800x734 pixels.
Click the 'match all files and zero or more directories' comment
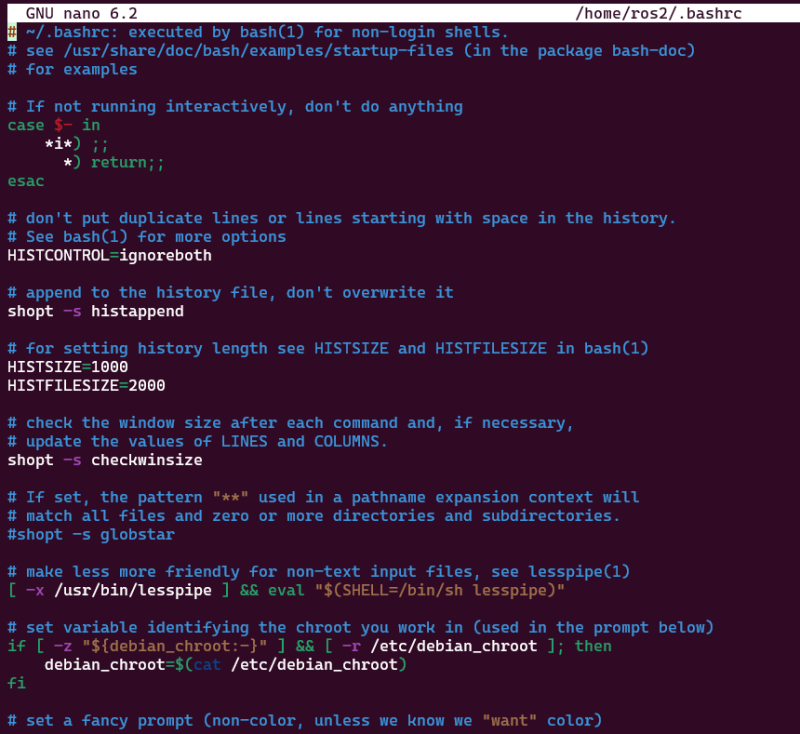314,516
